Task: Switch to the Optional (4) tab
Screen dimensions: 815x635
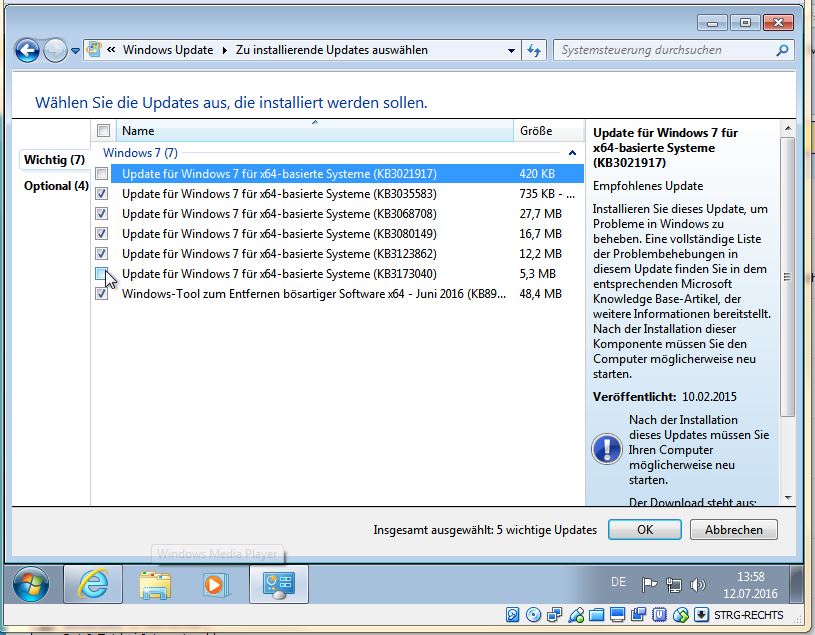Action: point(56,186)
